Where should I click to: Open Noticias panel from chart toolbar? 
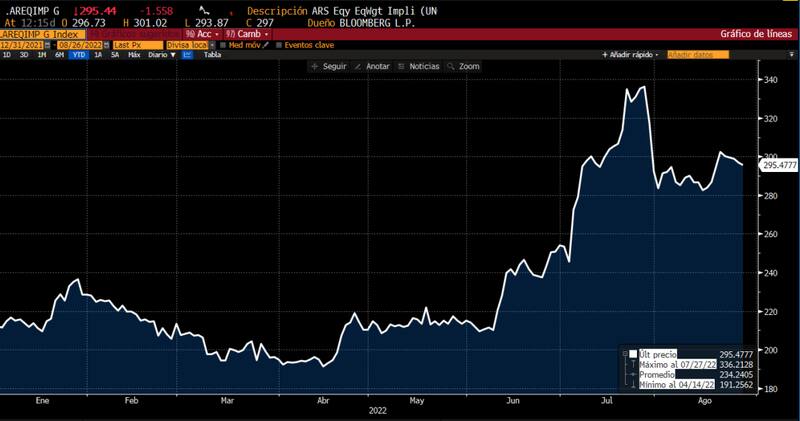tap(404, 66)
